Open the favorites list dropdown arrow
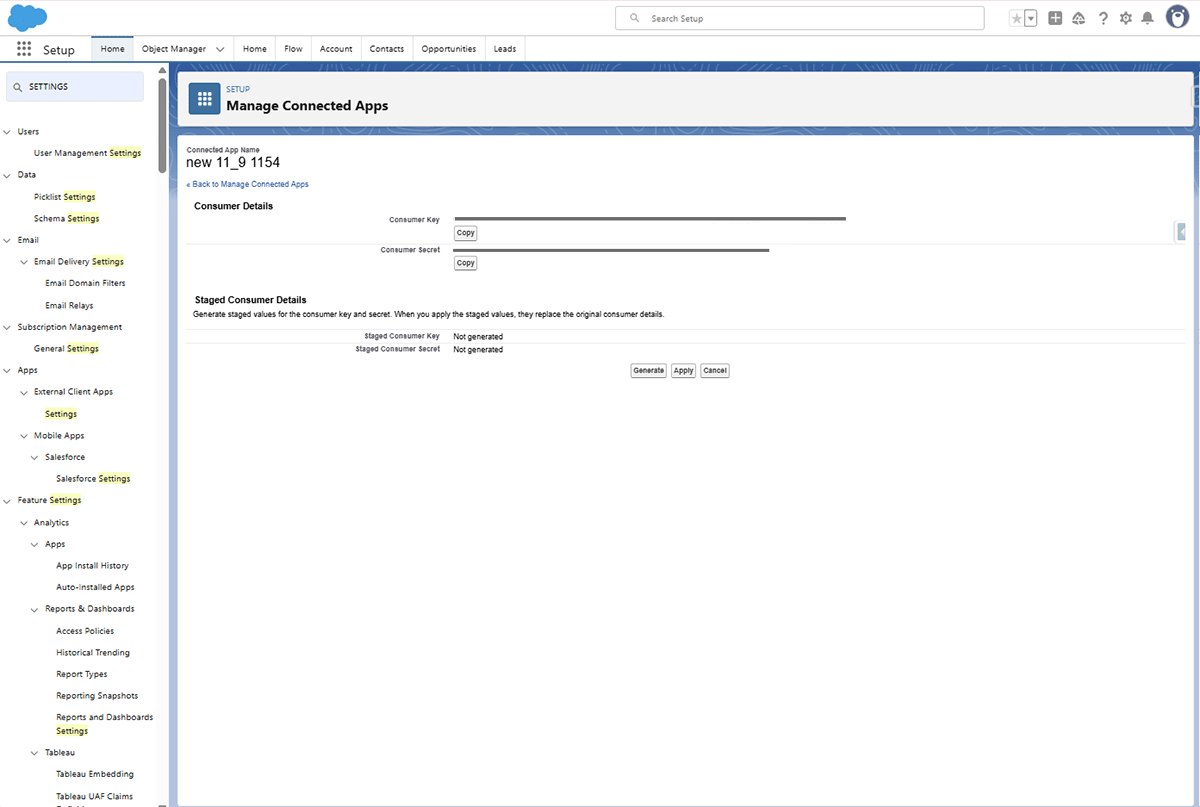Image resolution: width=1200 pixels, height=807 pixels. (1031, 18)
